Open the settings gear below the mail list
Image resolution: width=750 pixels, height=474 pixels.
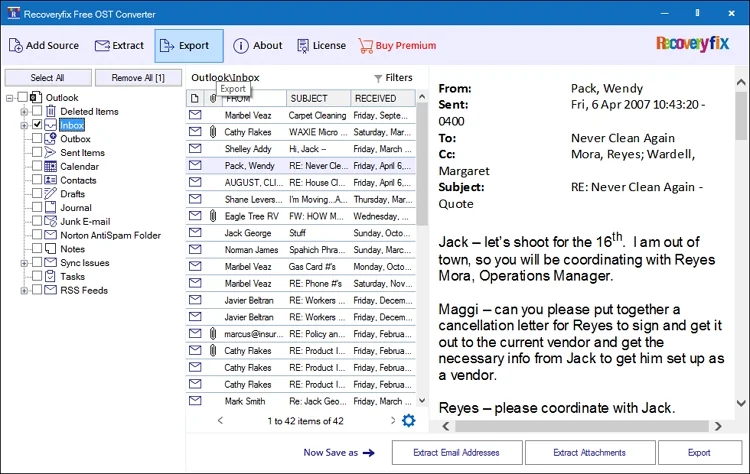click(408, 420)
